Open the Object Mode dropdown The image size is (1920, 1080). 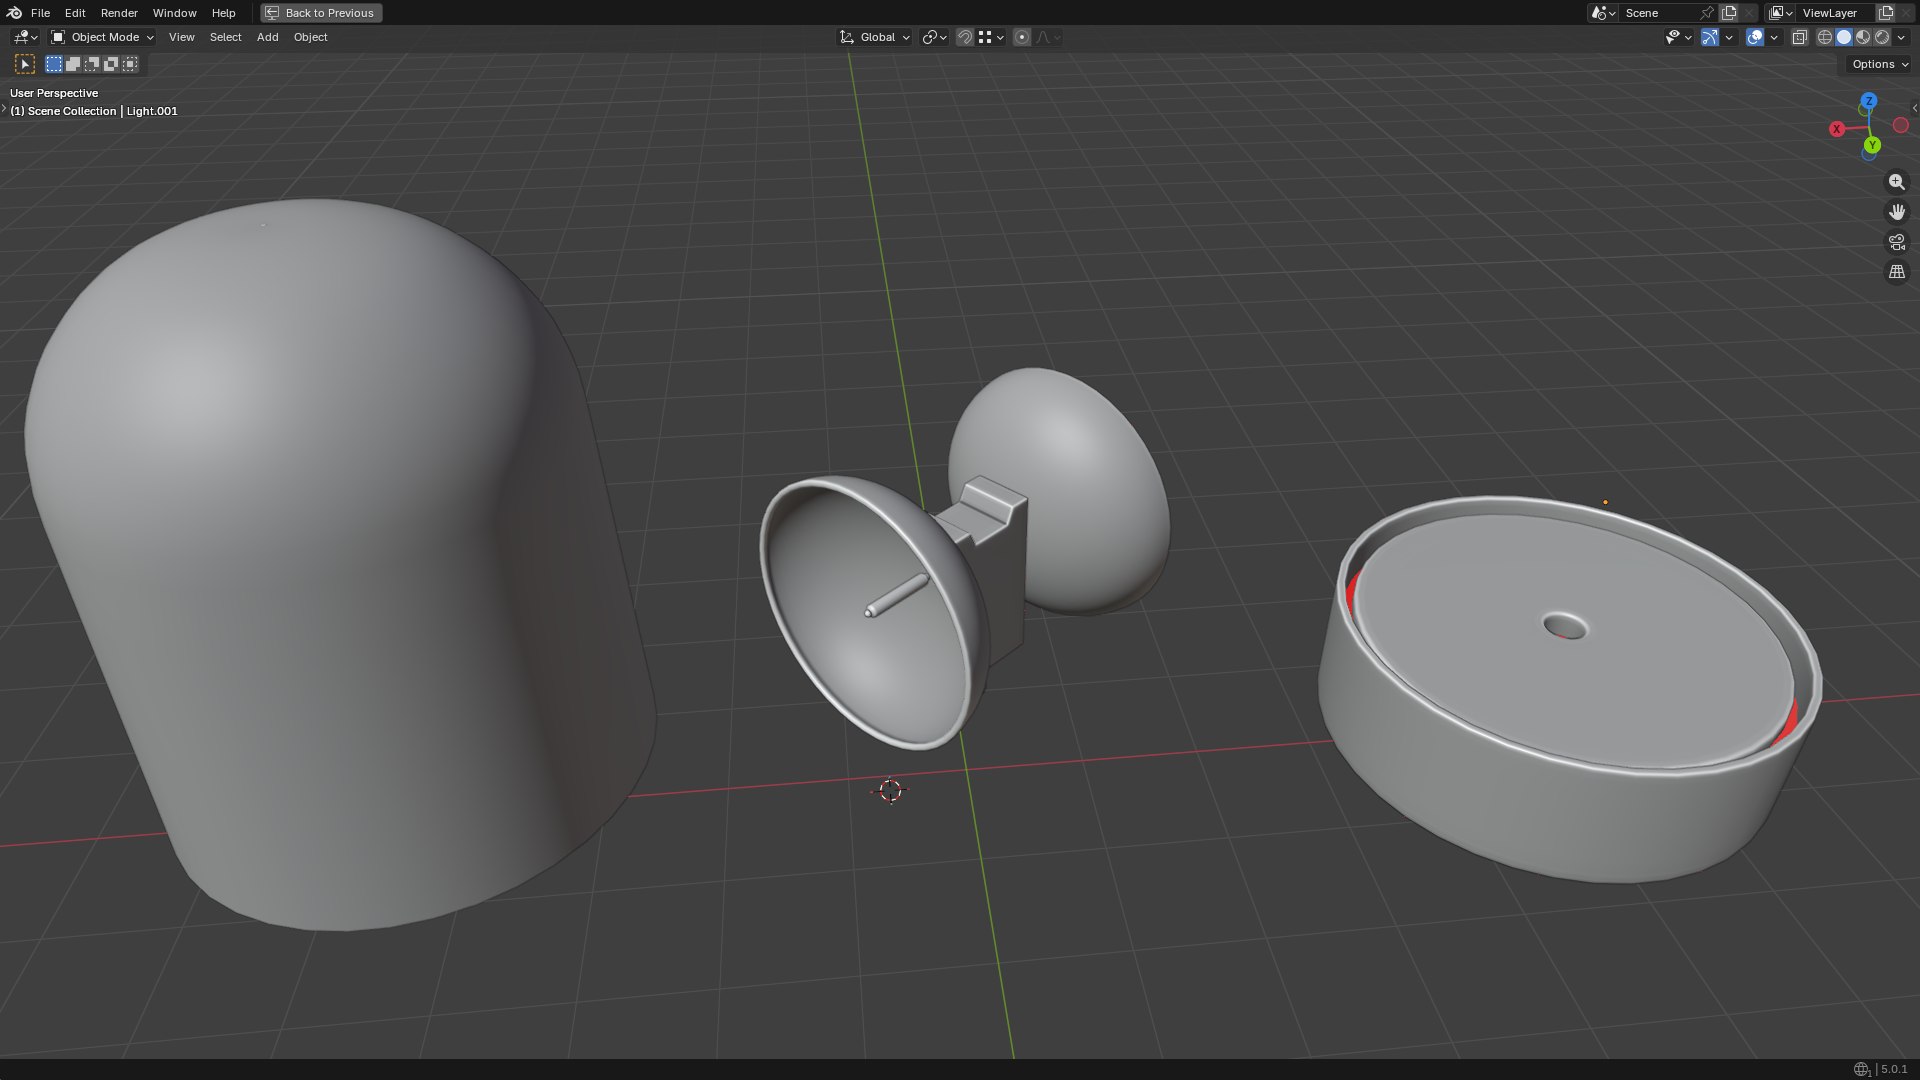102,37
